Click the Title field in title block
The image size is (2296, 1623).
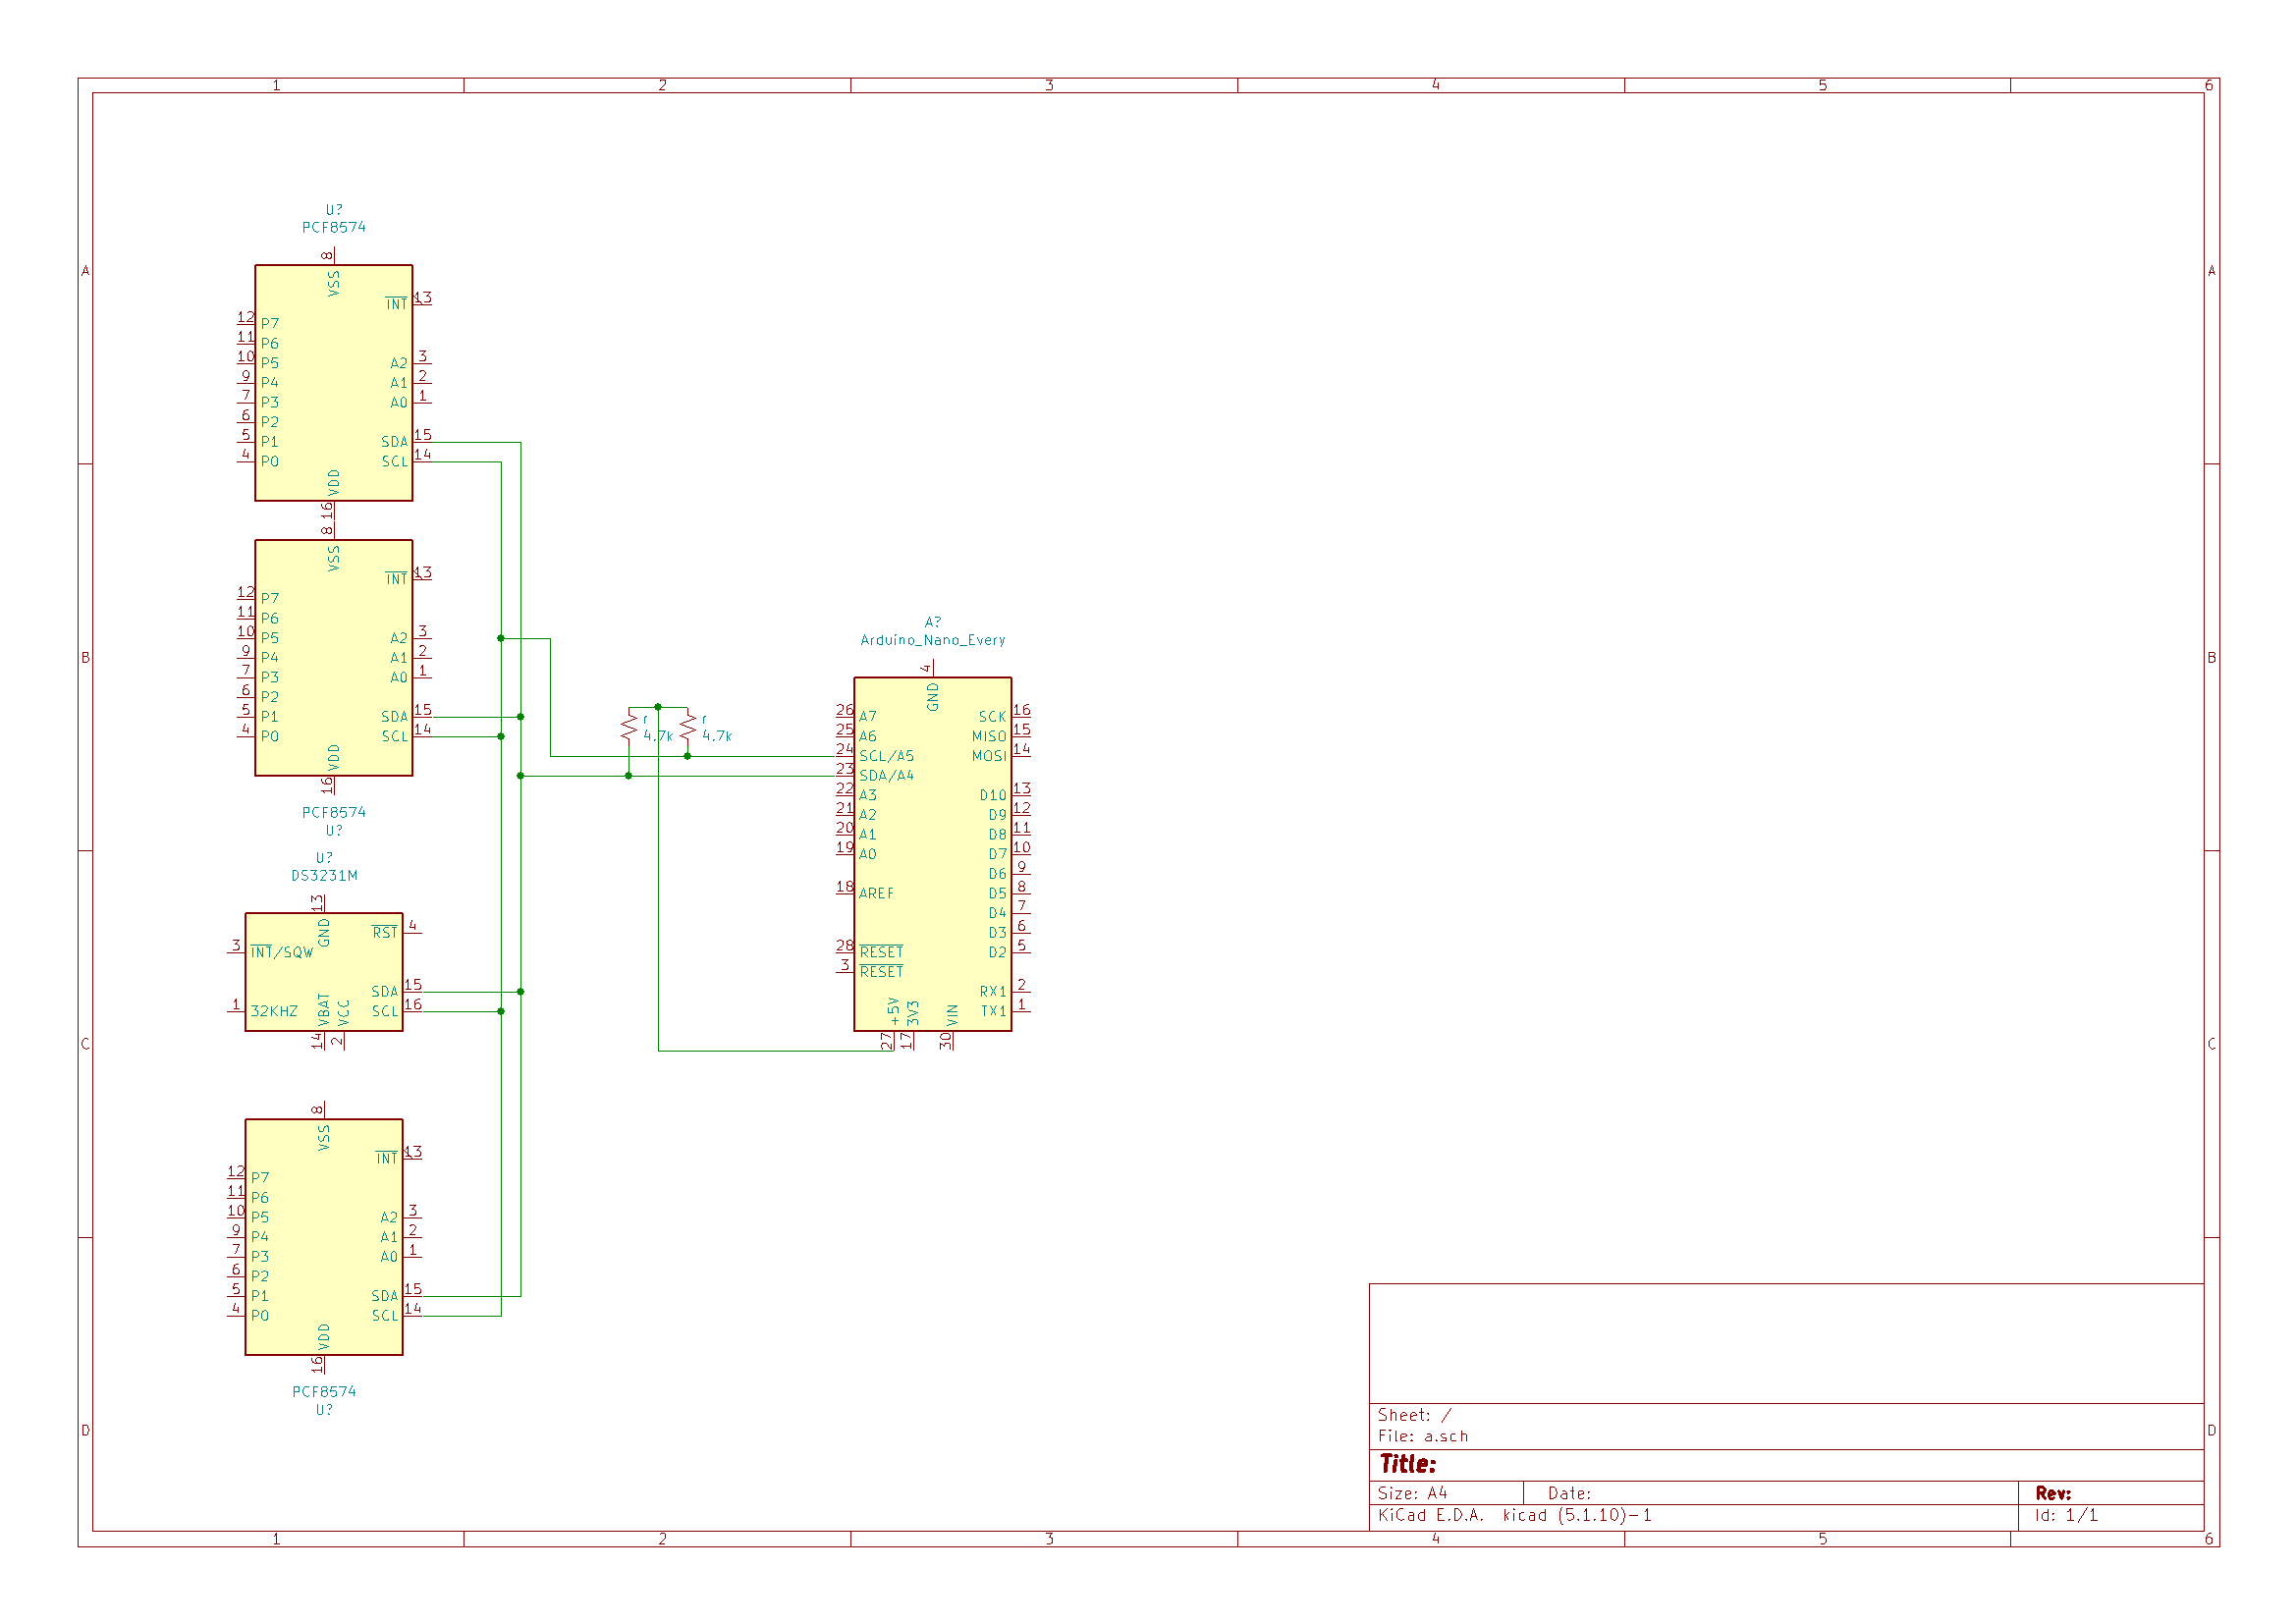click(1408, 1465)
